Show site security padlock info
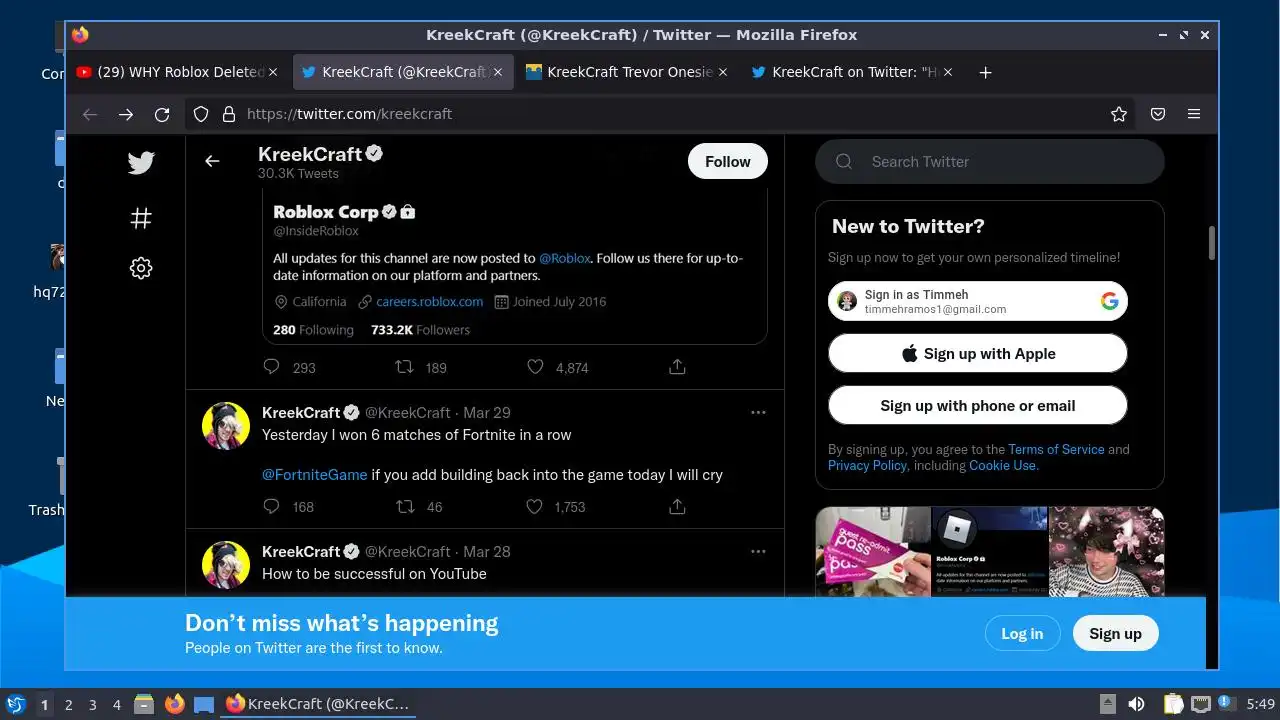The image size is (1280, 720). (x=228, y=114)
